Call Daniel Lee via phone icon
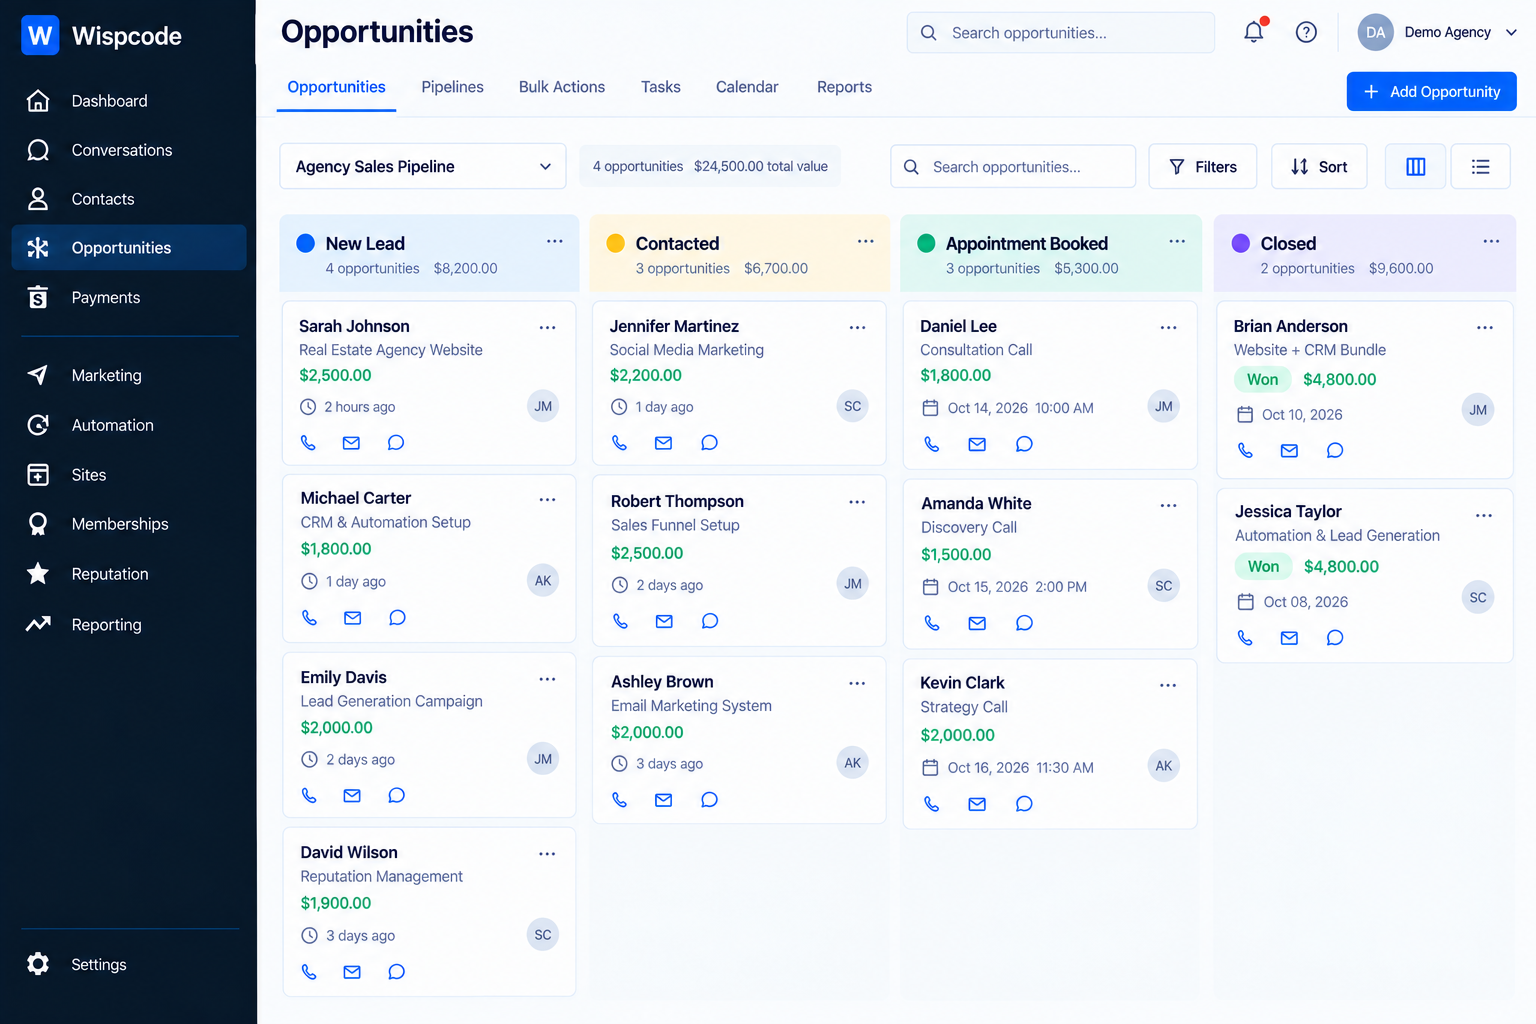Screen dimensions: 1536x1024 click(x=931, y=444)
